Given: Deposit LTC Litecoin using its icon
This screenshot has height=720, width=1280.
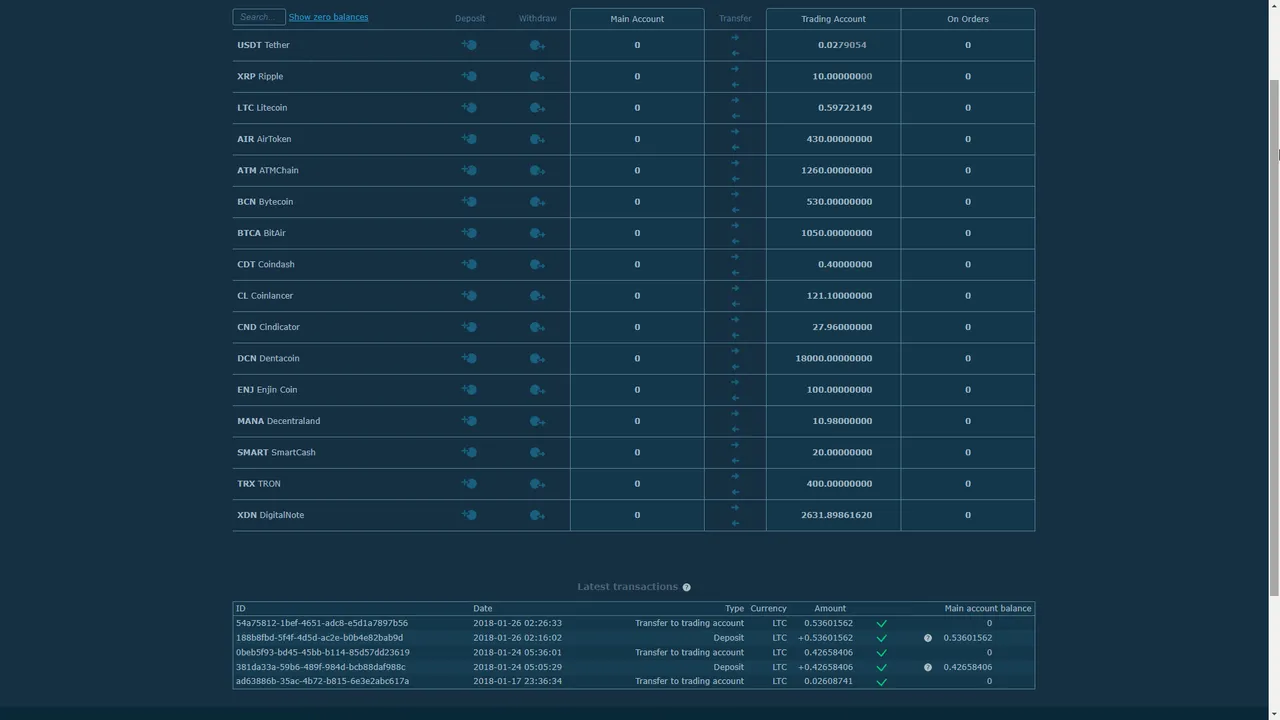Looking at the screenshot, I should (x=469, y=108).
